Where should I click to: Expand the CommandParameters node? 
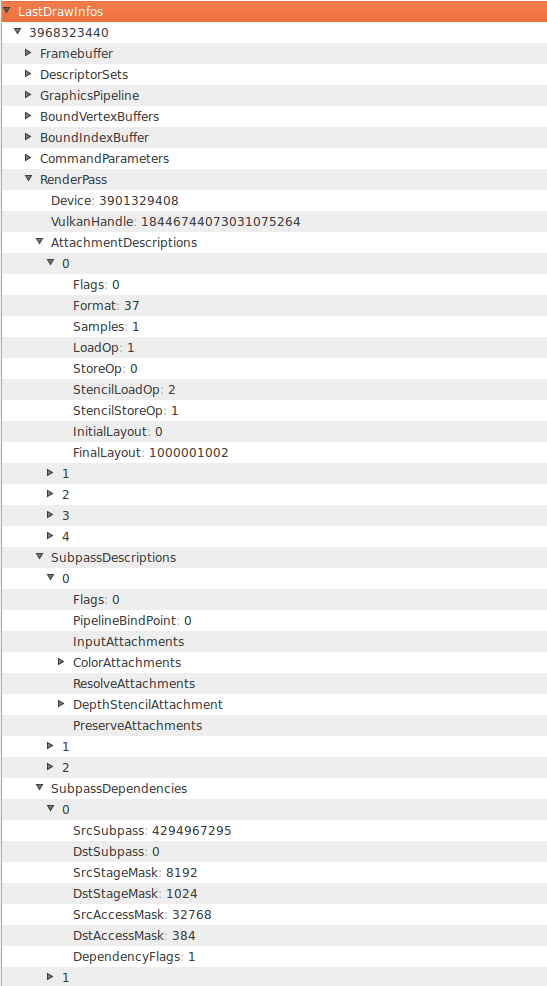click(28, 158)
